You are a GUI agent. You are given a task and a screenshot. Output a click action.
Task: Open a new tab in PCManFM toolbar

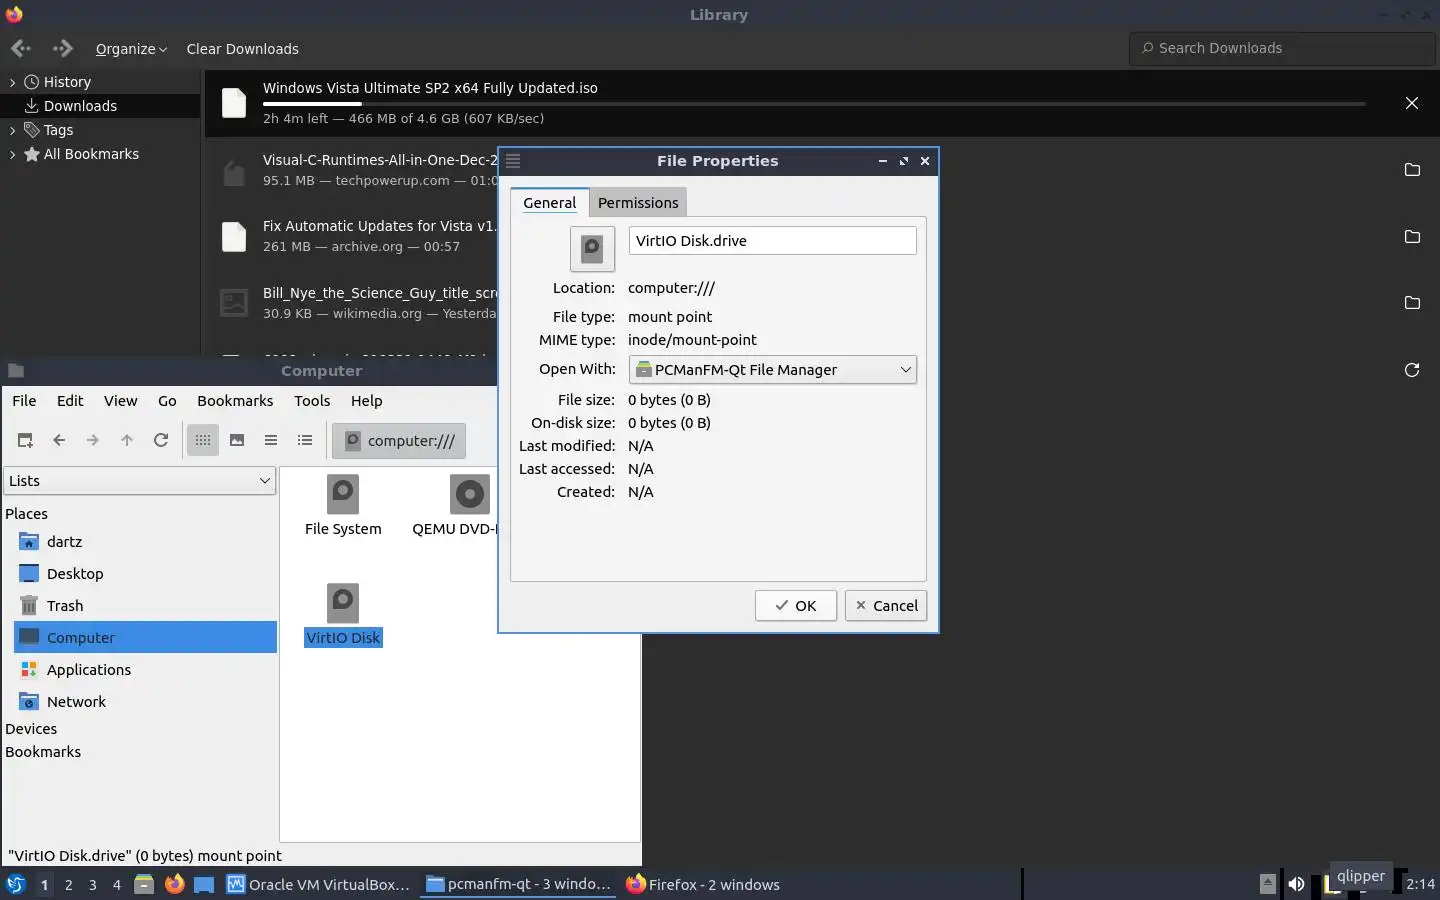[x=25, y=440]
